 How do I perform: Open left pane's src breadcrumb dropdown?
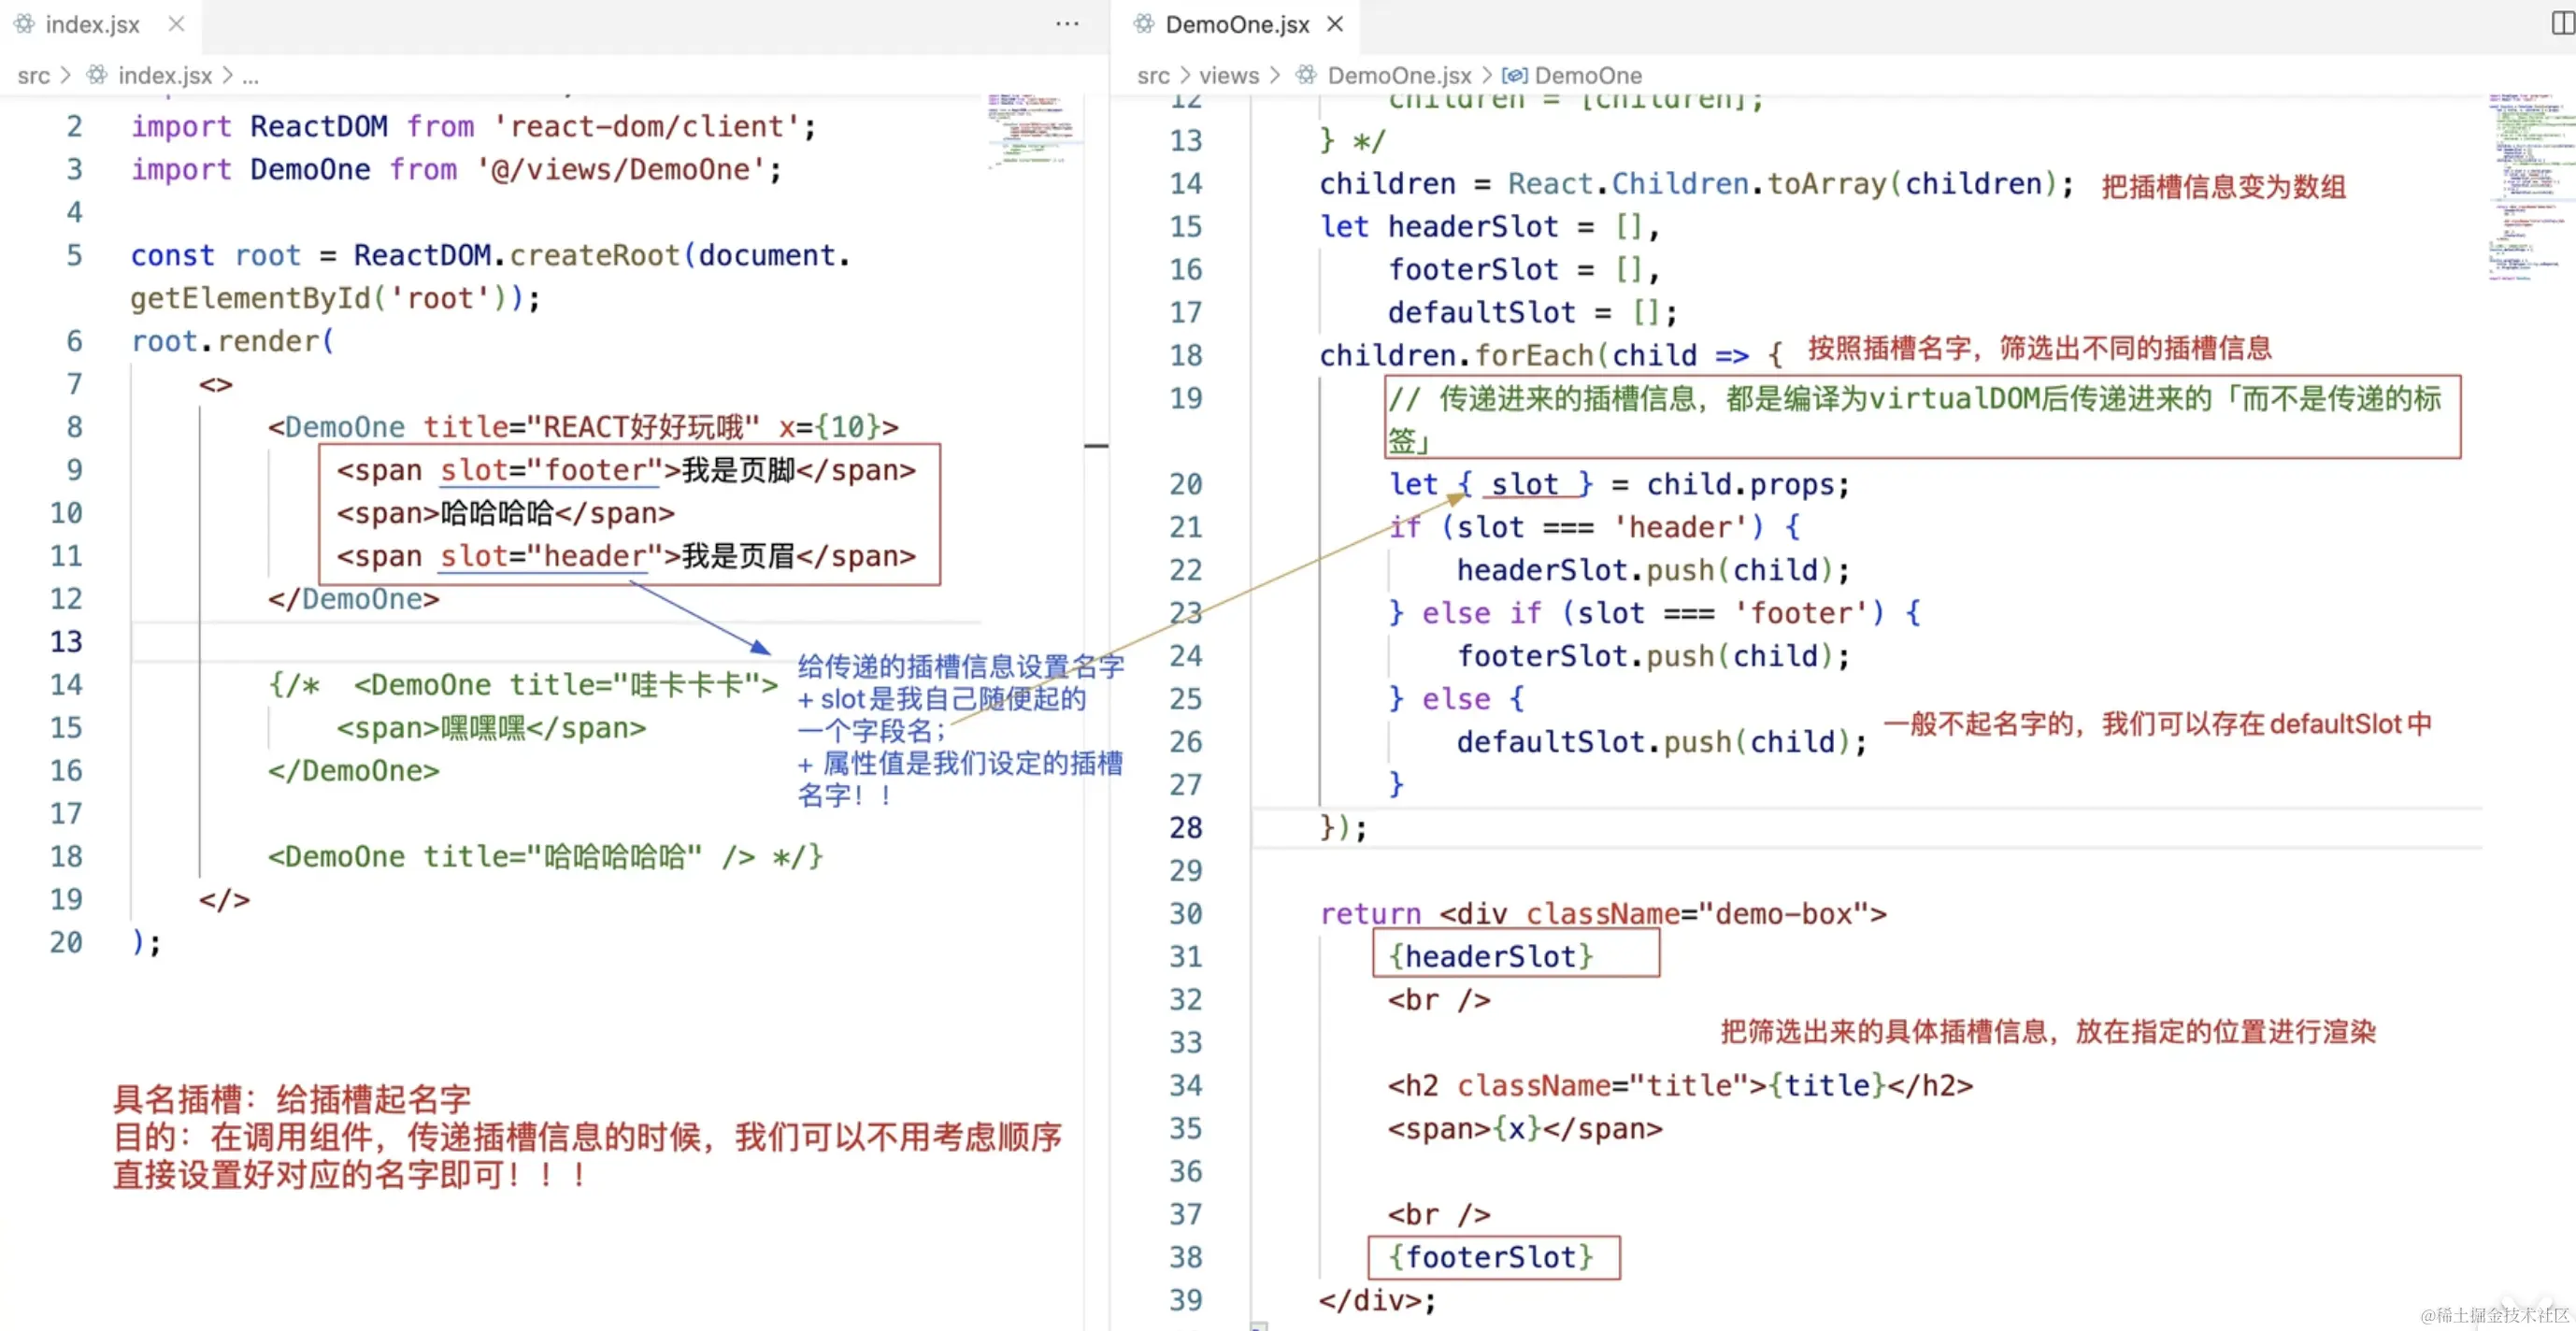click(33, 75)
